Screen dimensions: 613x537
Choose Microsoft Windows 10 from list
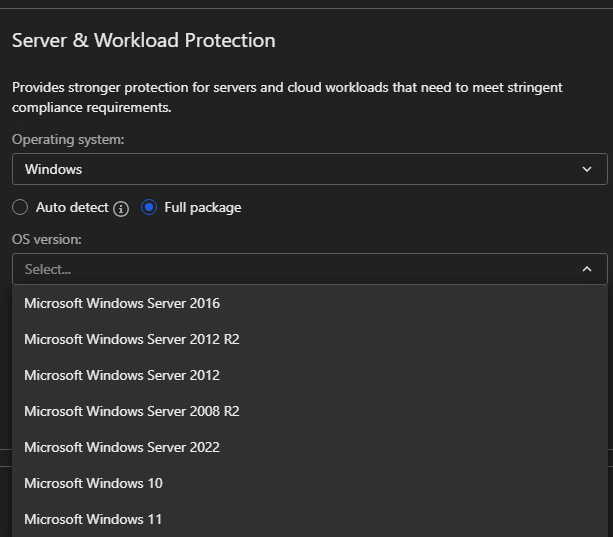[x=93, y=483]
